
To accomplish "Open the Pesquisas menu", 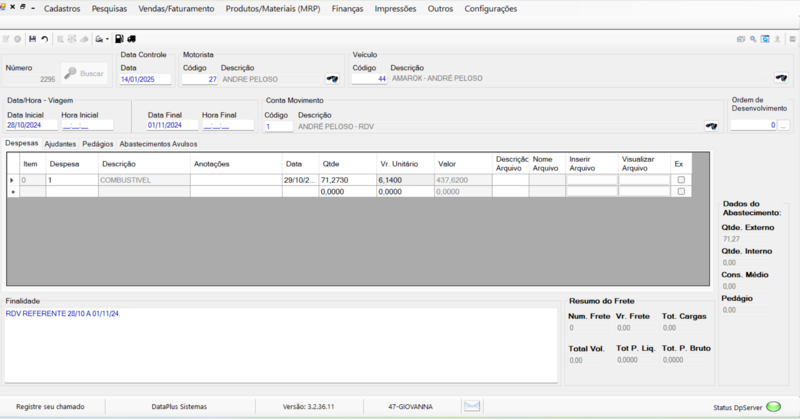I will pos(109,9).
